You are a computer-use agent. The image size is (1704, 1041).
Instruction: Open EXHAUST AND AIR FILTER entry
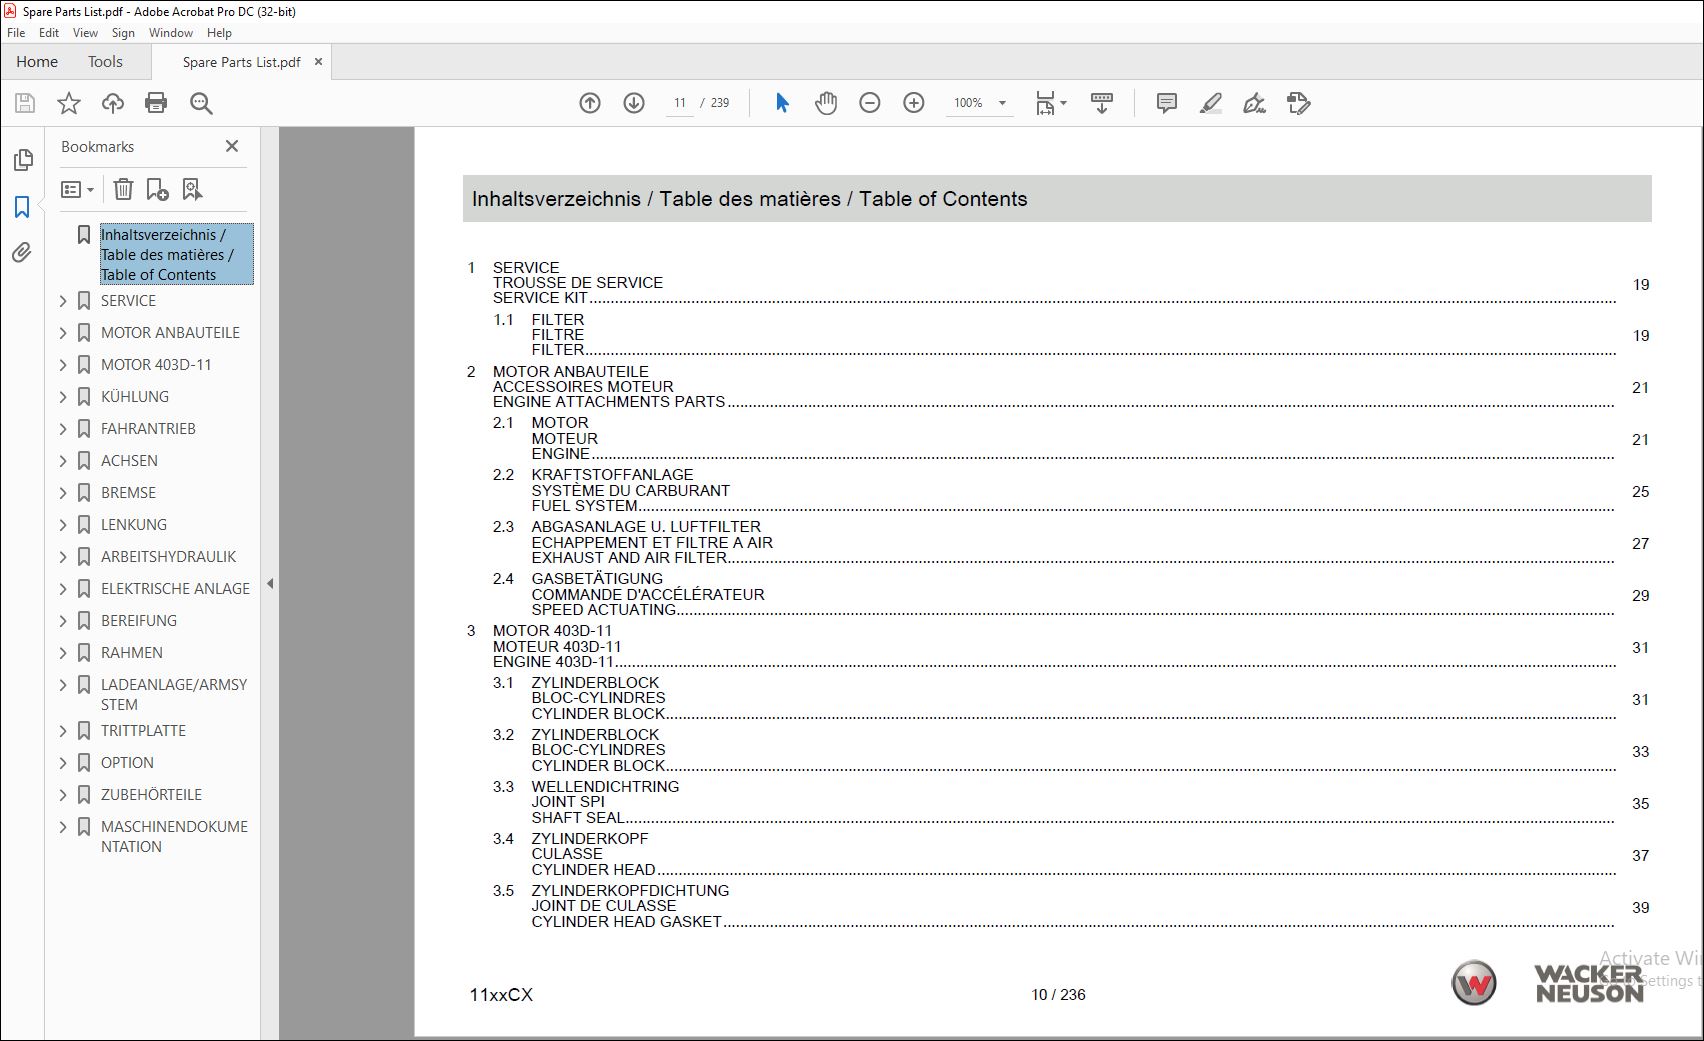629,558
